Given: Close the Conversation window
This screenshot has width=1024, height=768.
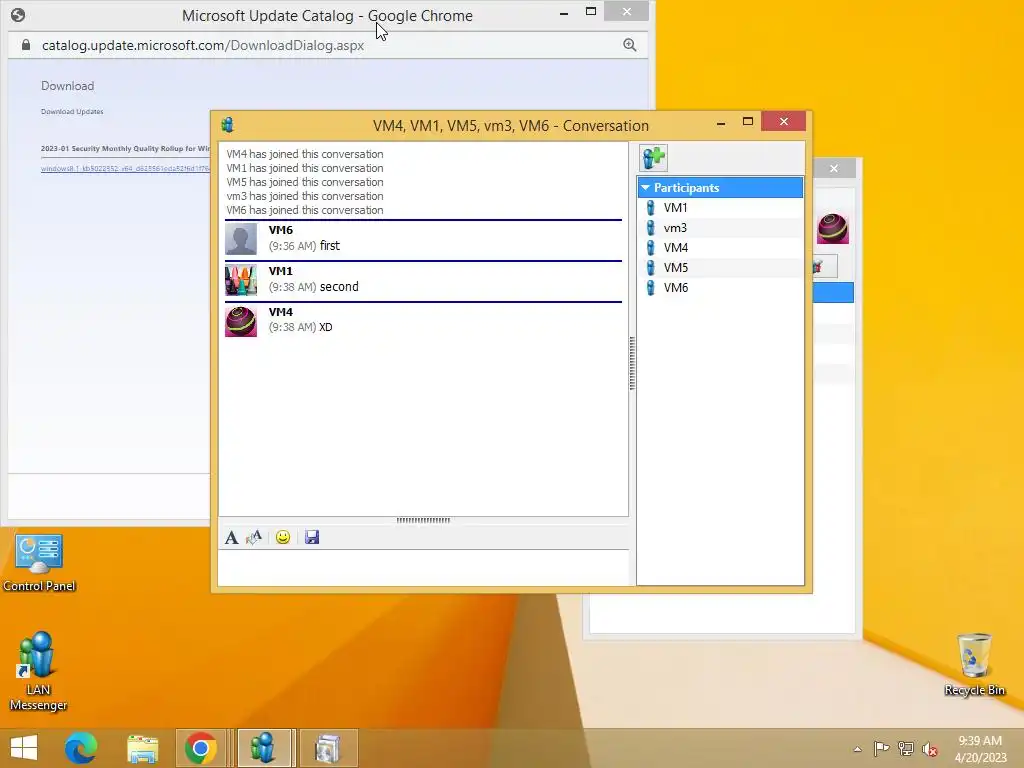Looking at the screenshot, I should pos(784,121).
